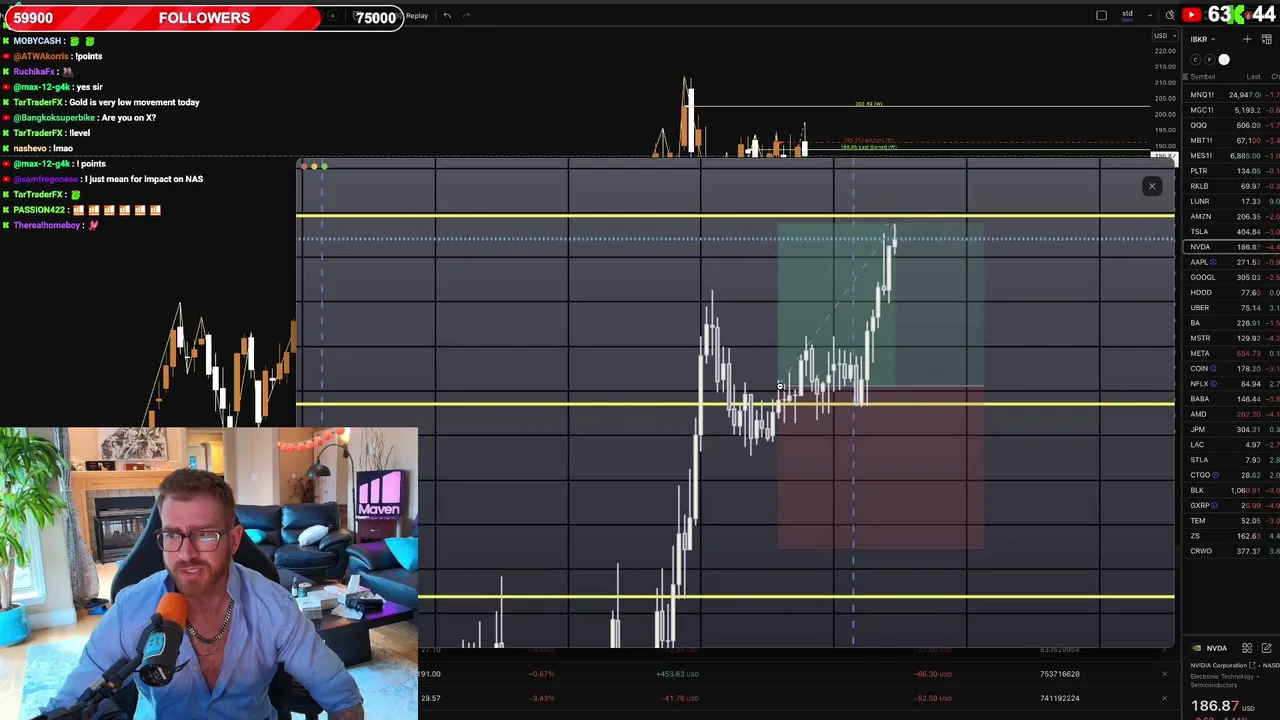Select the MNQ1! row in the watchlist

[1232, 95]
